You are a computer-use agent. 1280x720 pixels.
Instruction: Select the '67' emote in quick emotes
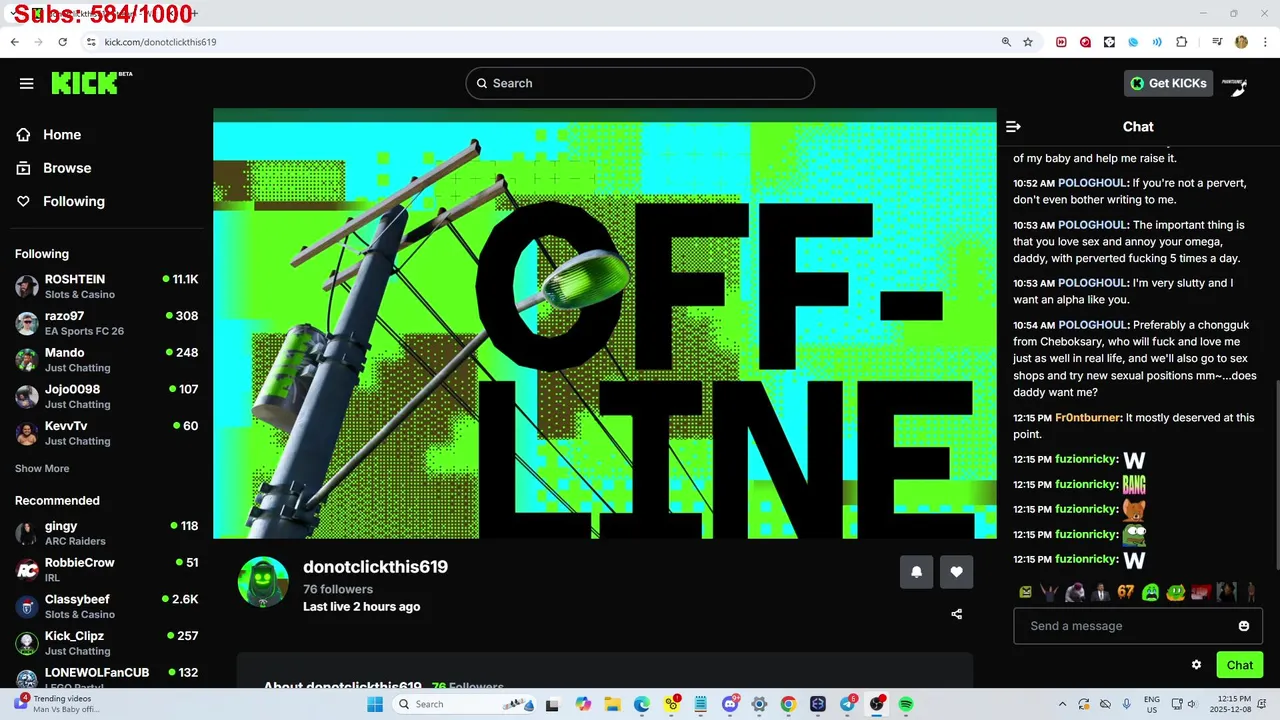pos(1126,592)
